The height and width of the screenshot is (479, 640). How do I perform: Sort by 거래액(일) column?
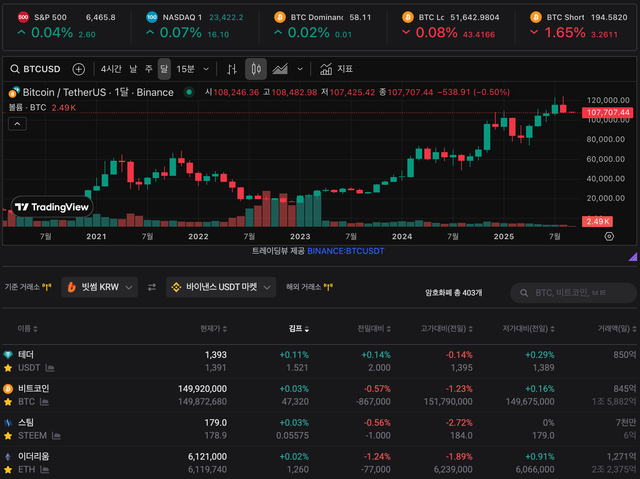point(617,329)
